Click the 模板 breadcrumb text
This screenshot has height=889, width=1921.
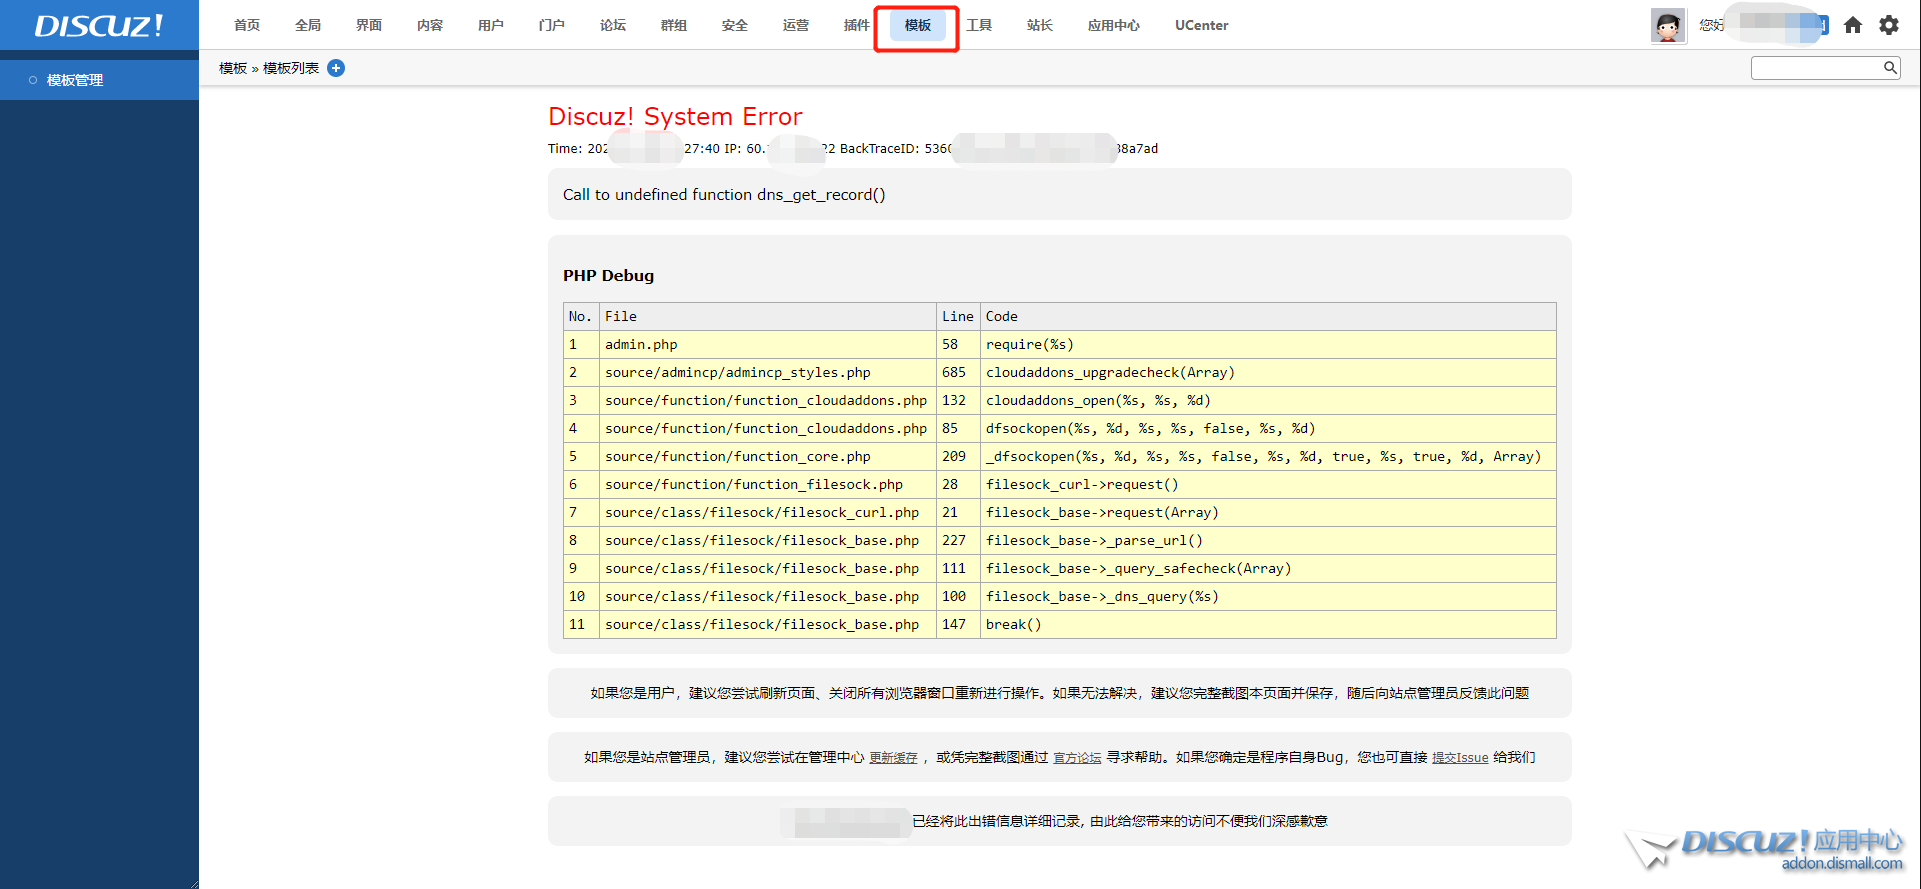click(x=233, y=68)
